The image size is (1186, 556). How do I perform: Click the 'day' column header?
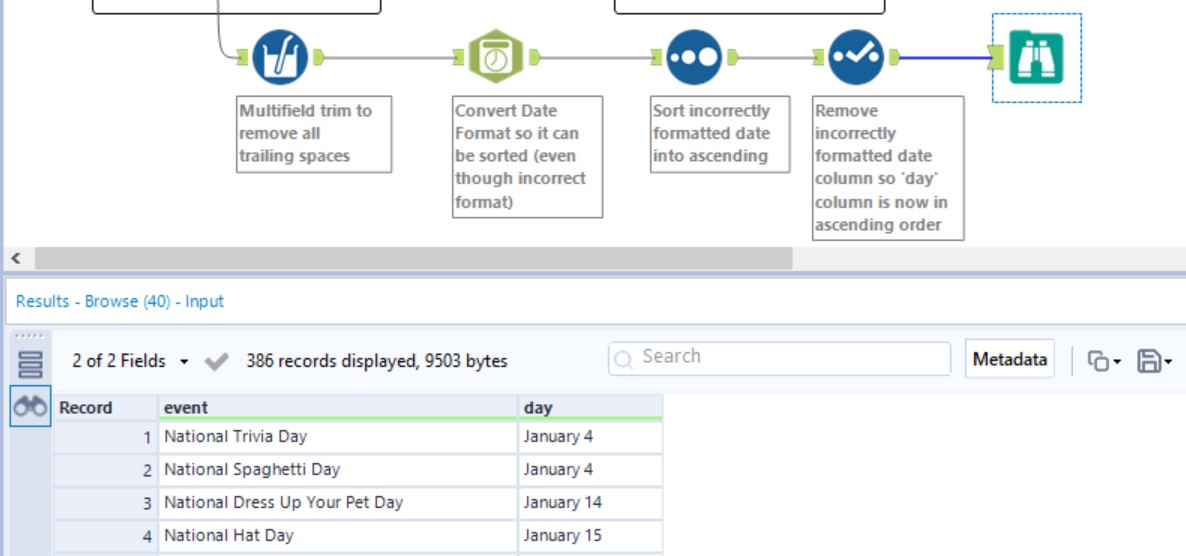(x=590, y=407)
